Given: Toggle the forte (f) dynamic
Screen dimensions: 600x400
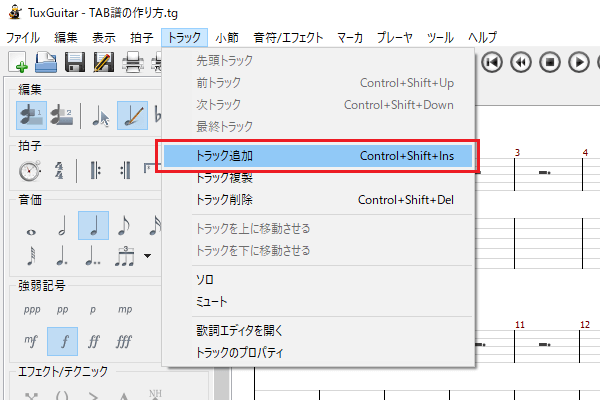Looking at the screenshot, I should tap(63, 341).
